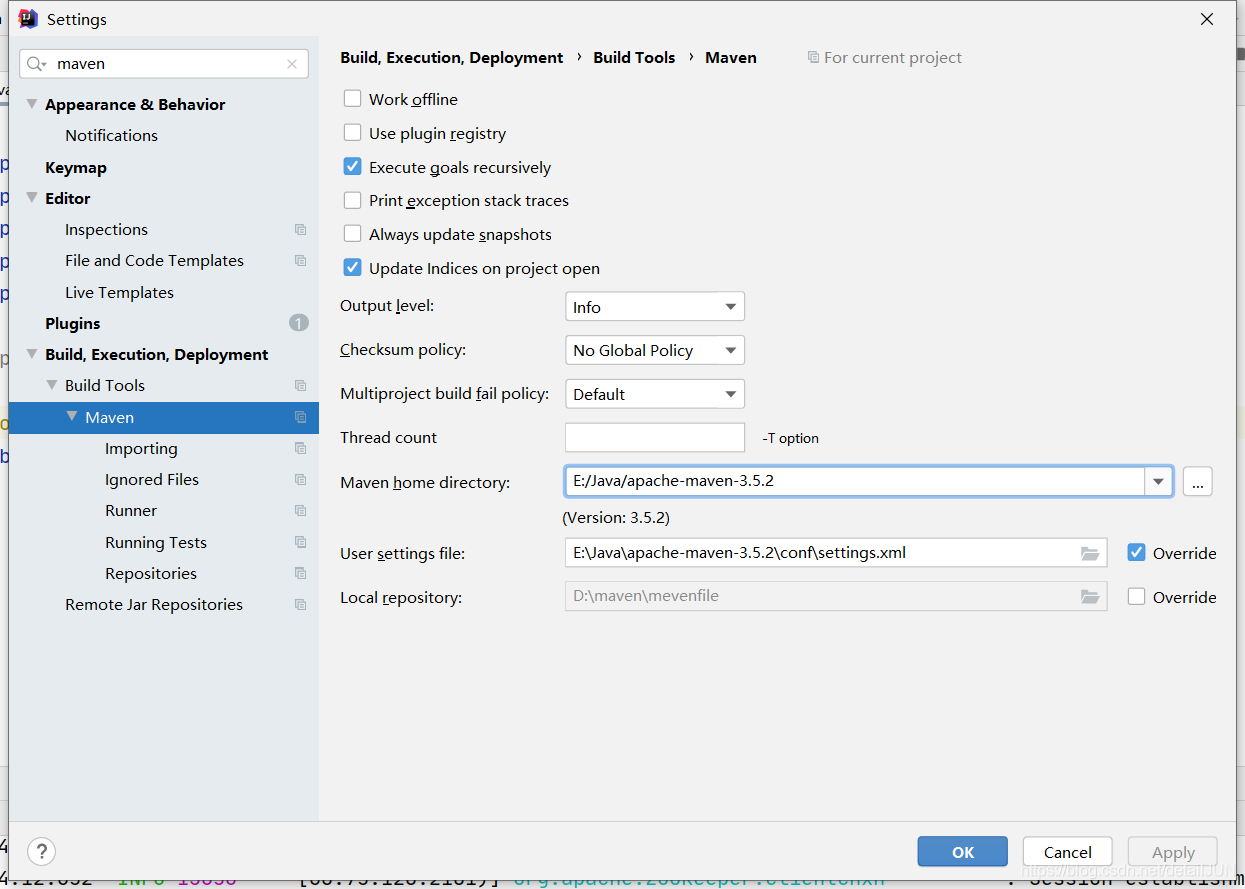This screenshot has width=1245, height=889.
Task: Click the project-level icon next to Ignored Files
Action: (300, 480)
